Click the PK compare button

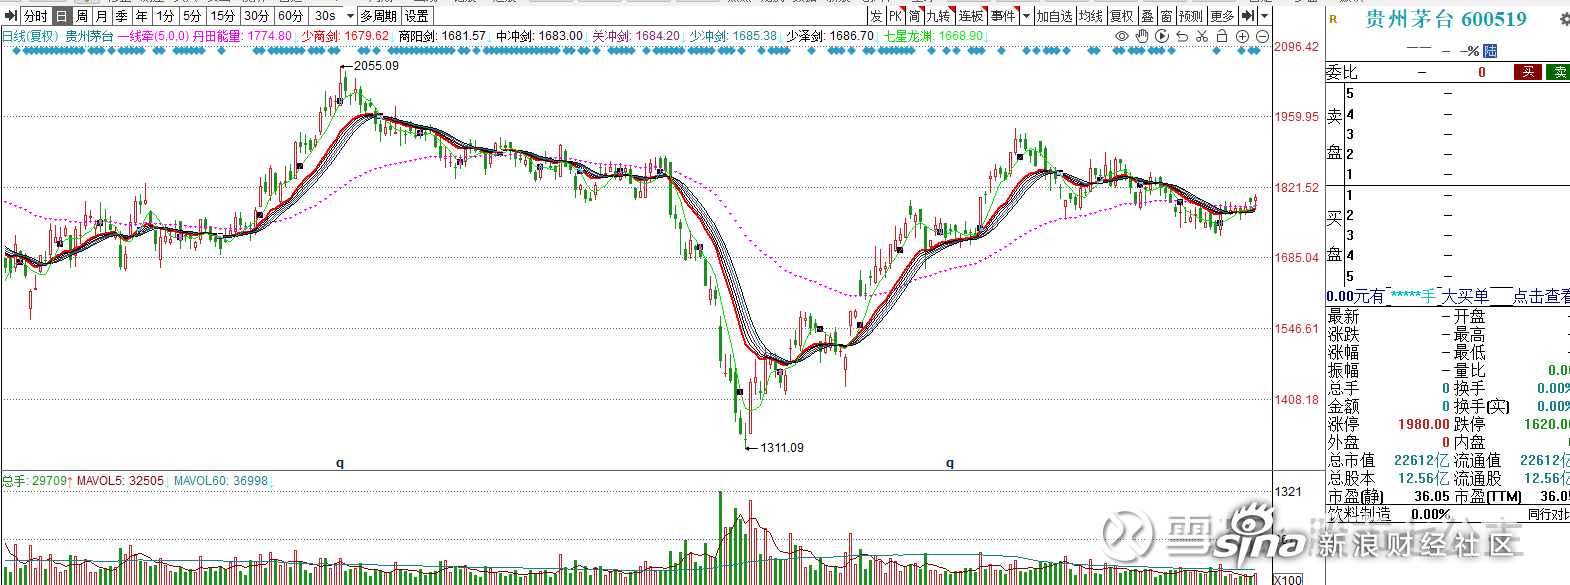click(x=896, y=16)
